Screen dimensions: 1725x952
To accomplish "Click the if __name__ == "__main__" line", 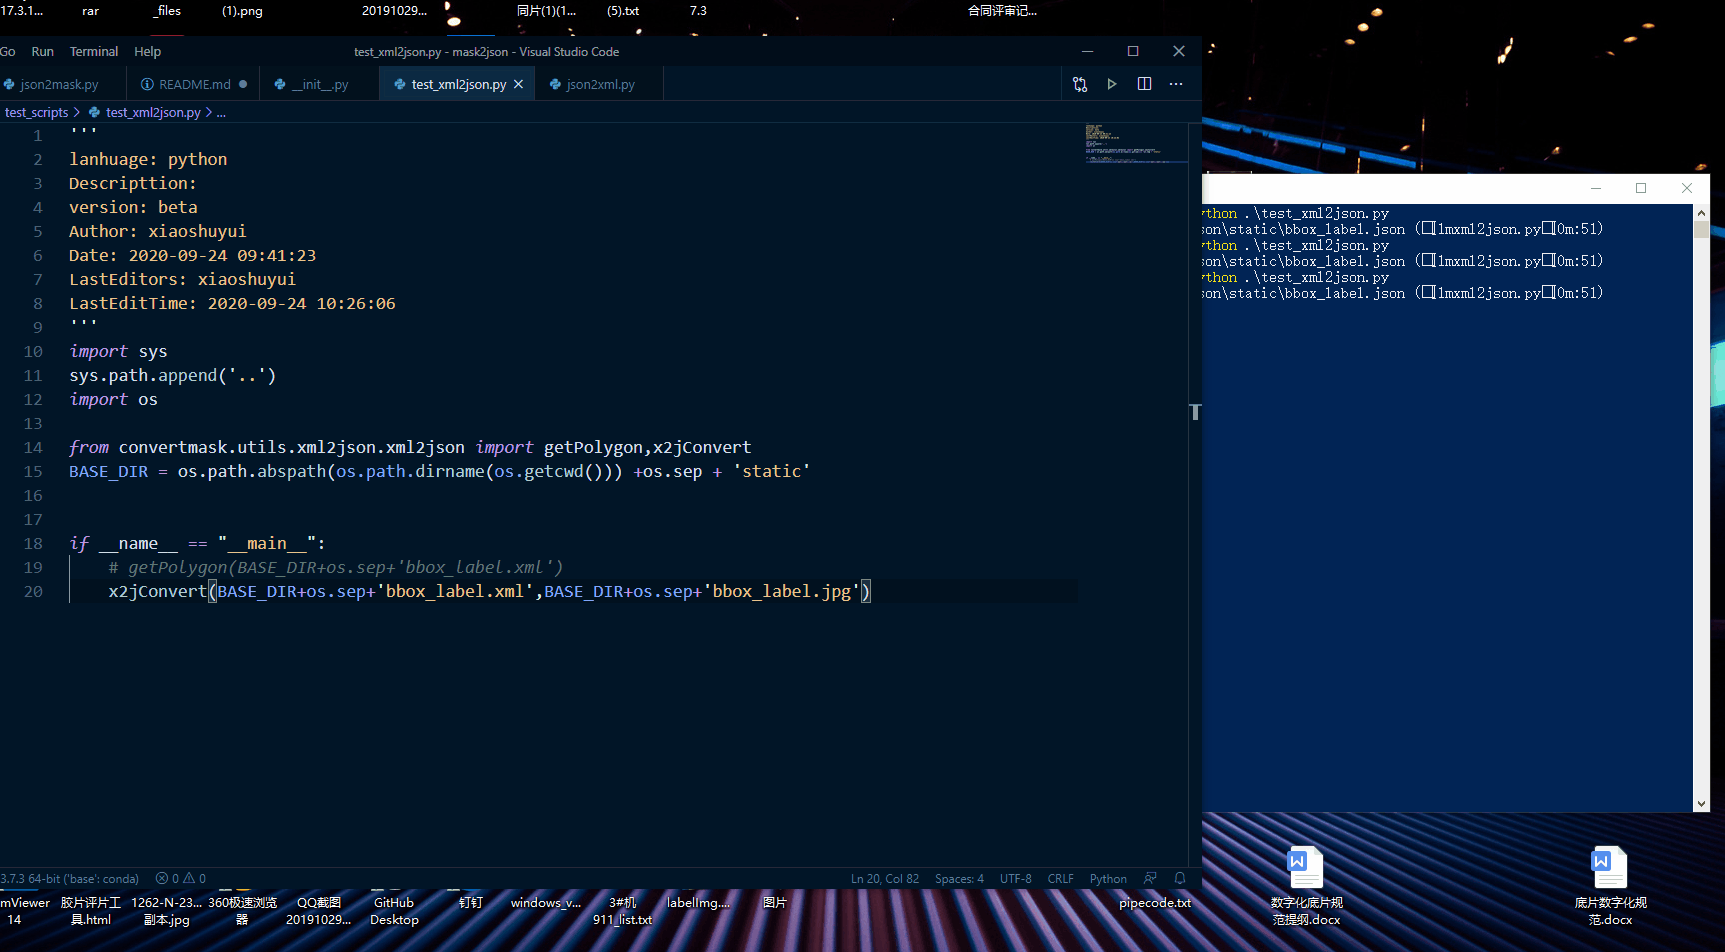I will coord(197,544).
